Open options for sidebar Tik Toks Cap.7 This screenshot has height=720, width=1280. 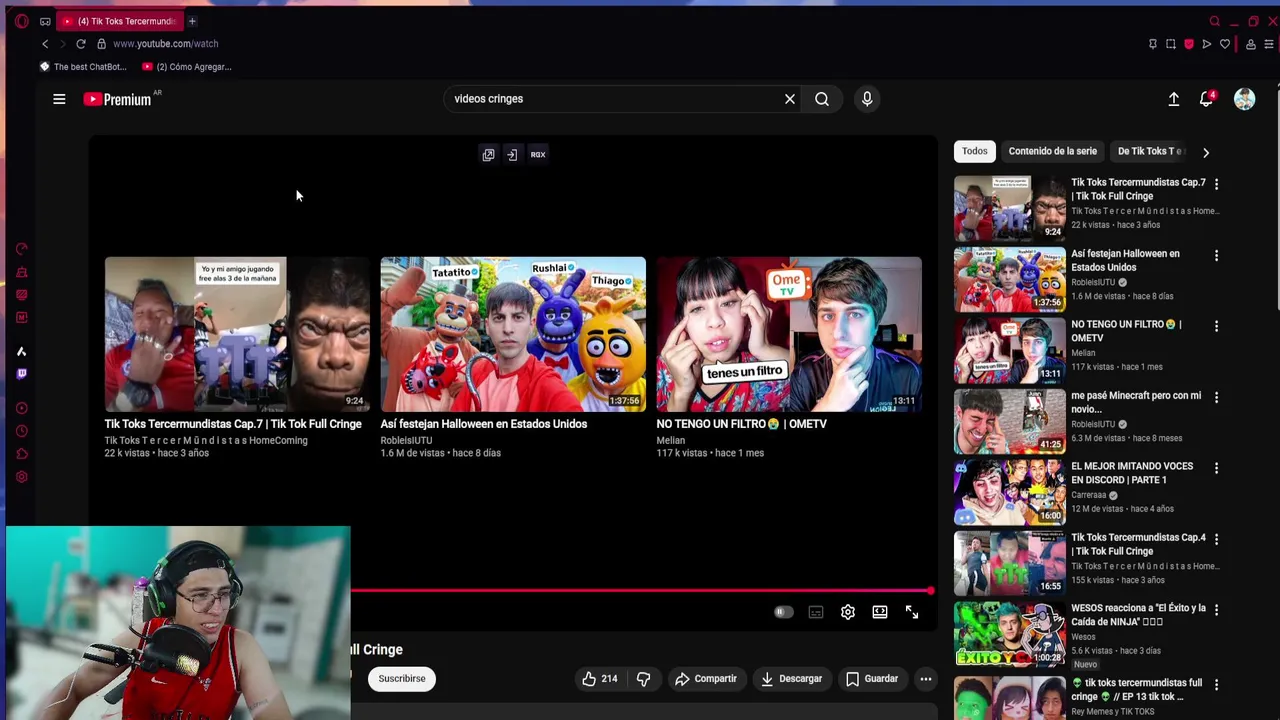(x=1216, y=184)
